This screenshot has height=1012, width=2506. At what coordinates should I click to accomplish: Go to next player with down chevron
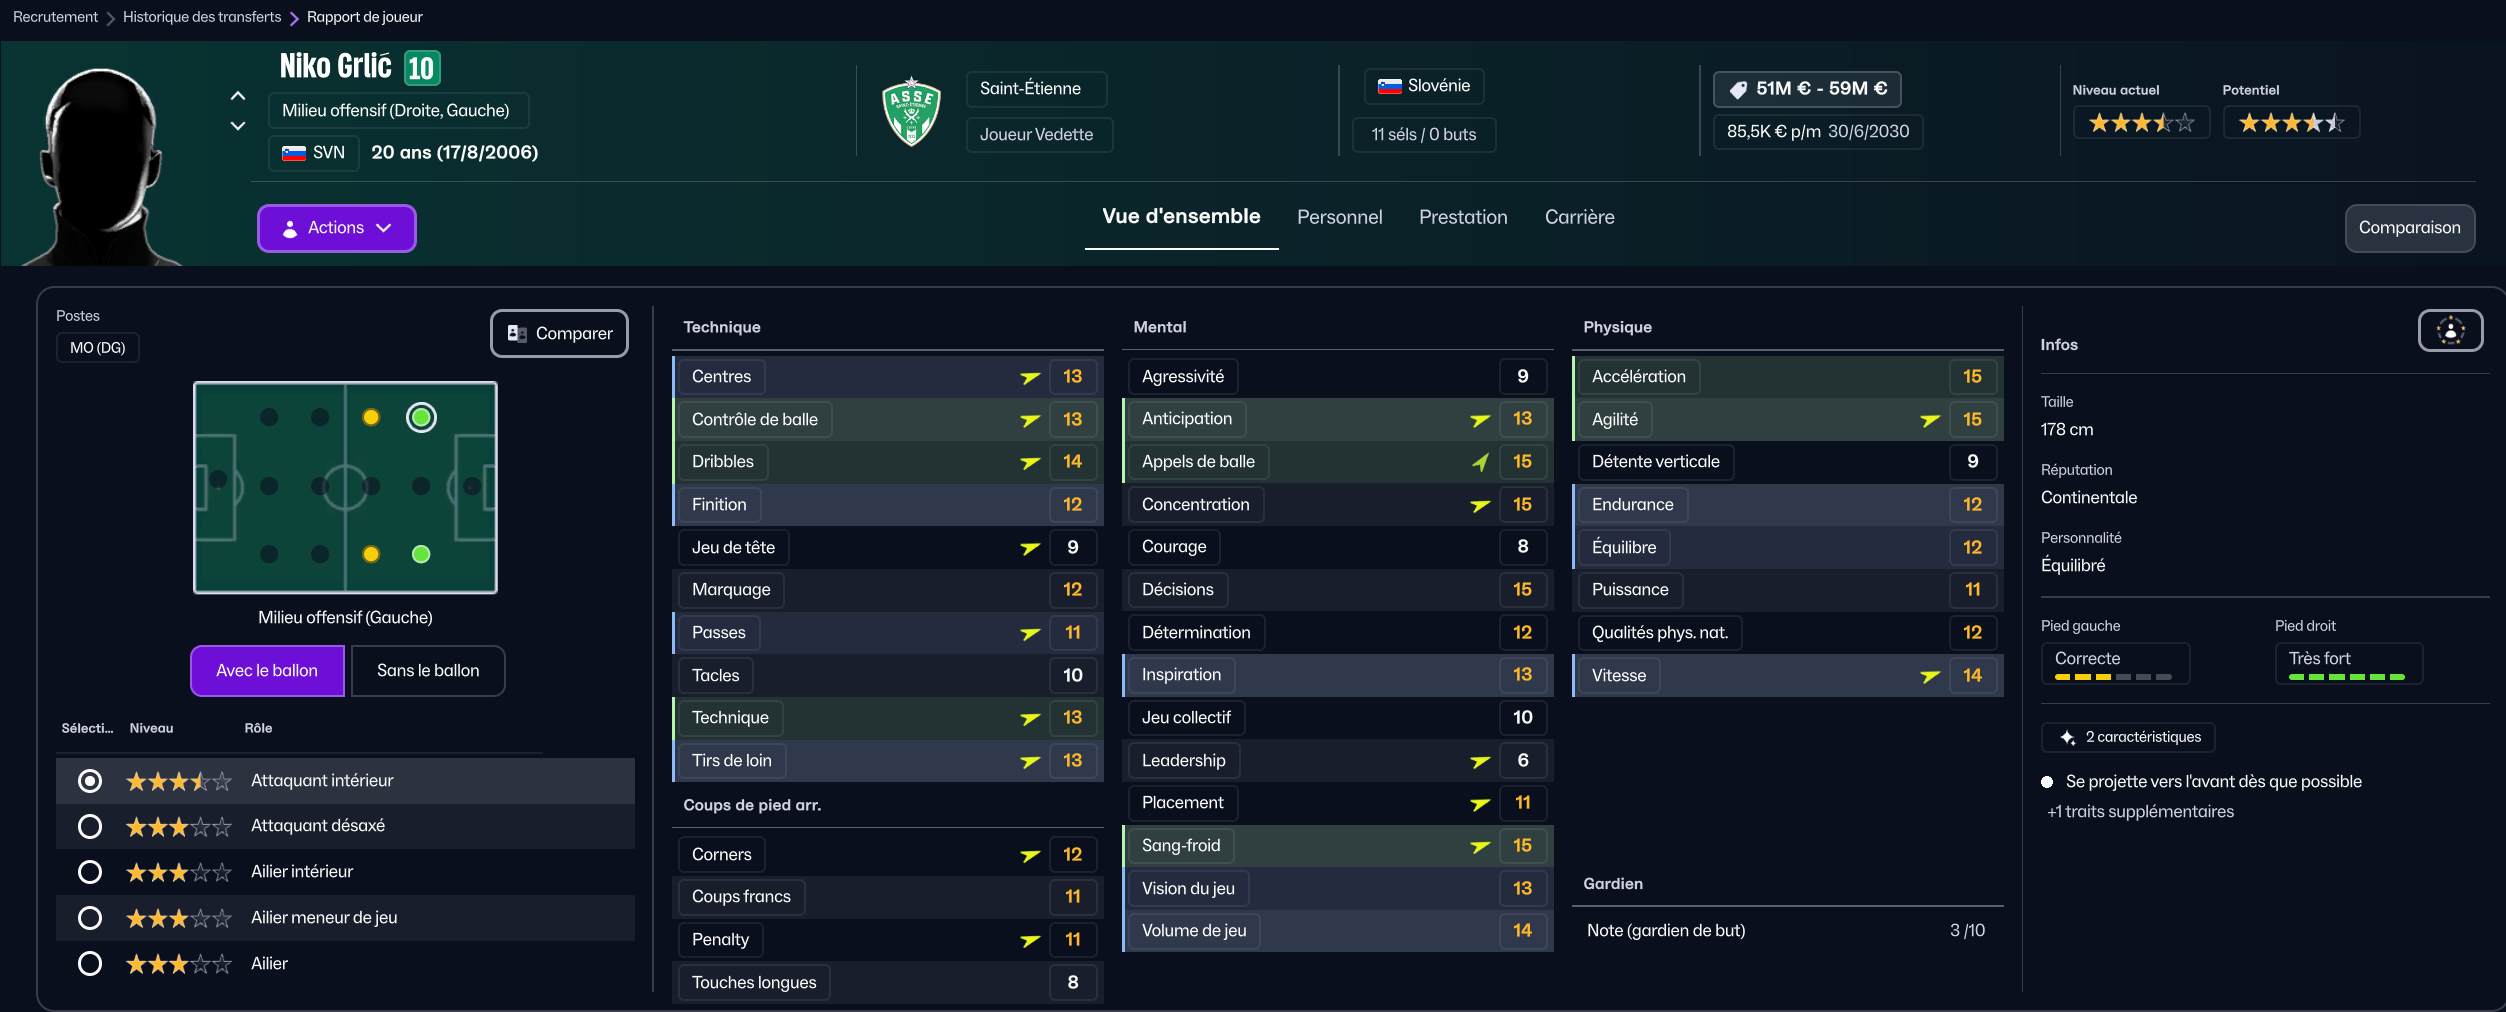[x=238, y=126]
